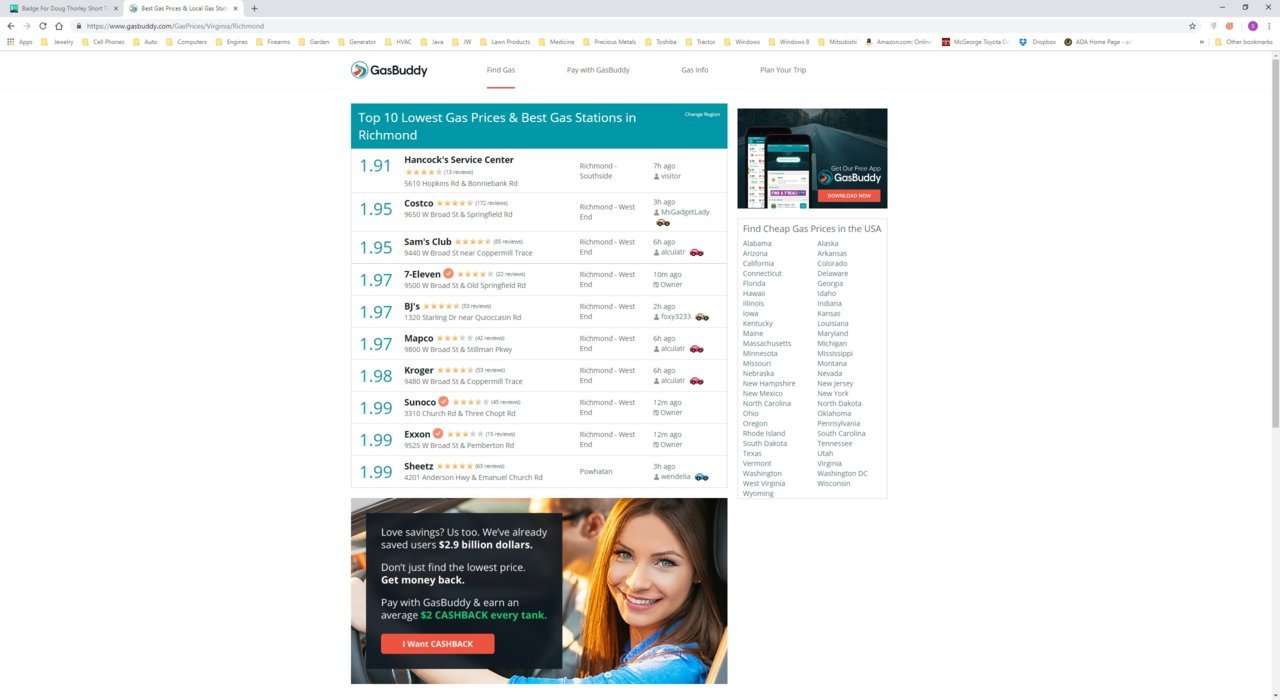Expand the Cell Phones bookmarks folder
This screenshot has width=1280, height=700.
[x=103, y=42]
